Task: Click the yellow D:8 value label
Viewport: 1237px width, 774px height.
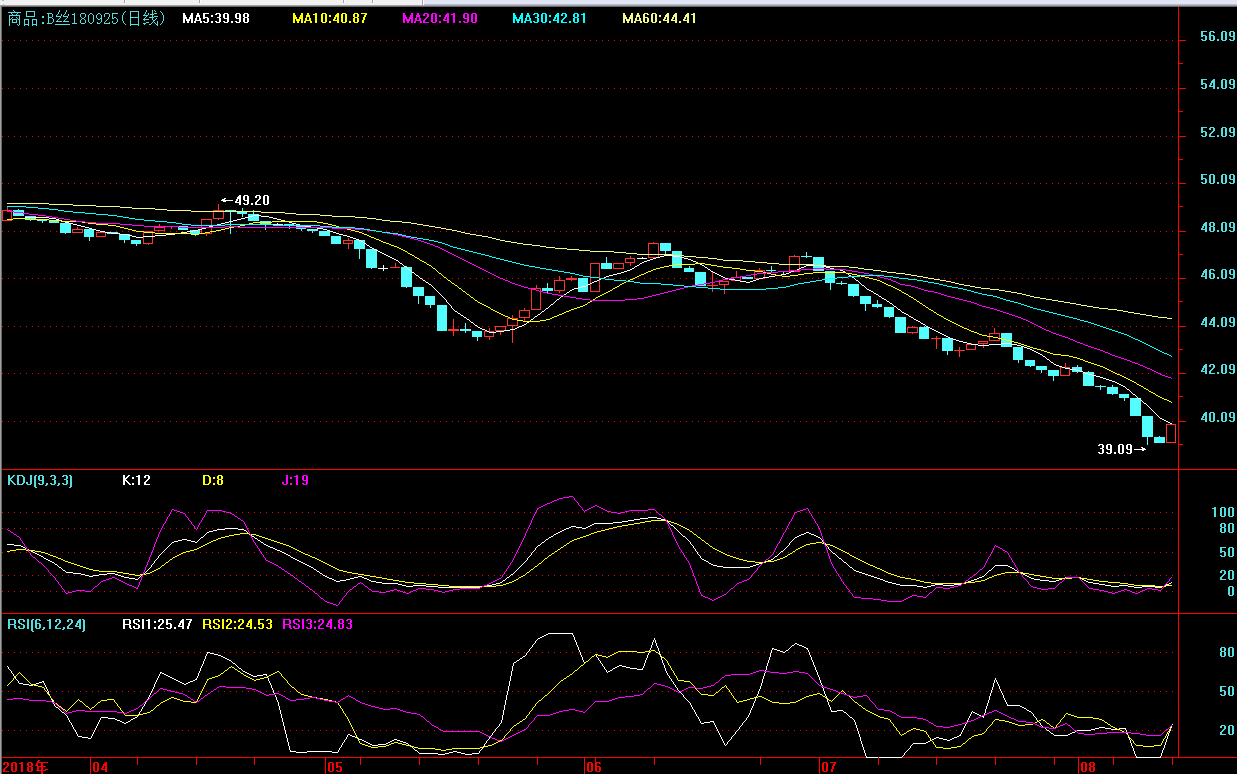Action: coord(213,481)
